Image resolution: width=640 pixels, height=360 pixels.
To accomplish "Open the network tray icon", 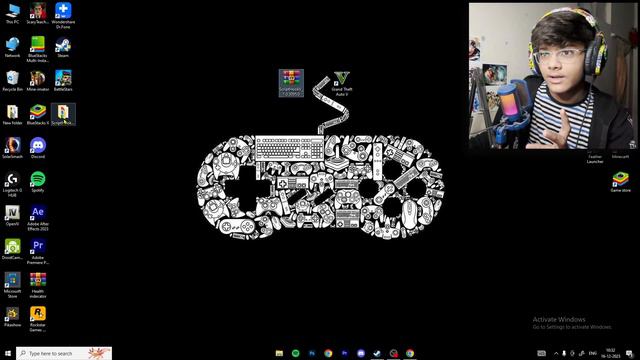I will pyautogui.click(x=582, y=353).
